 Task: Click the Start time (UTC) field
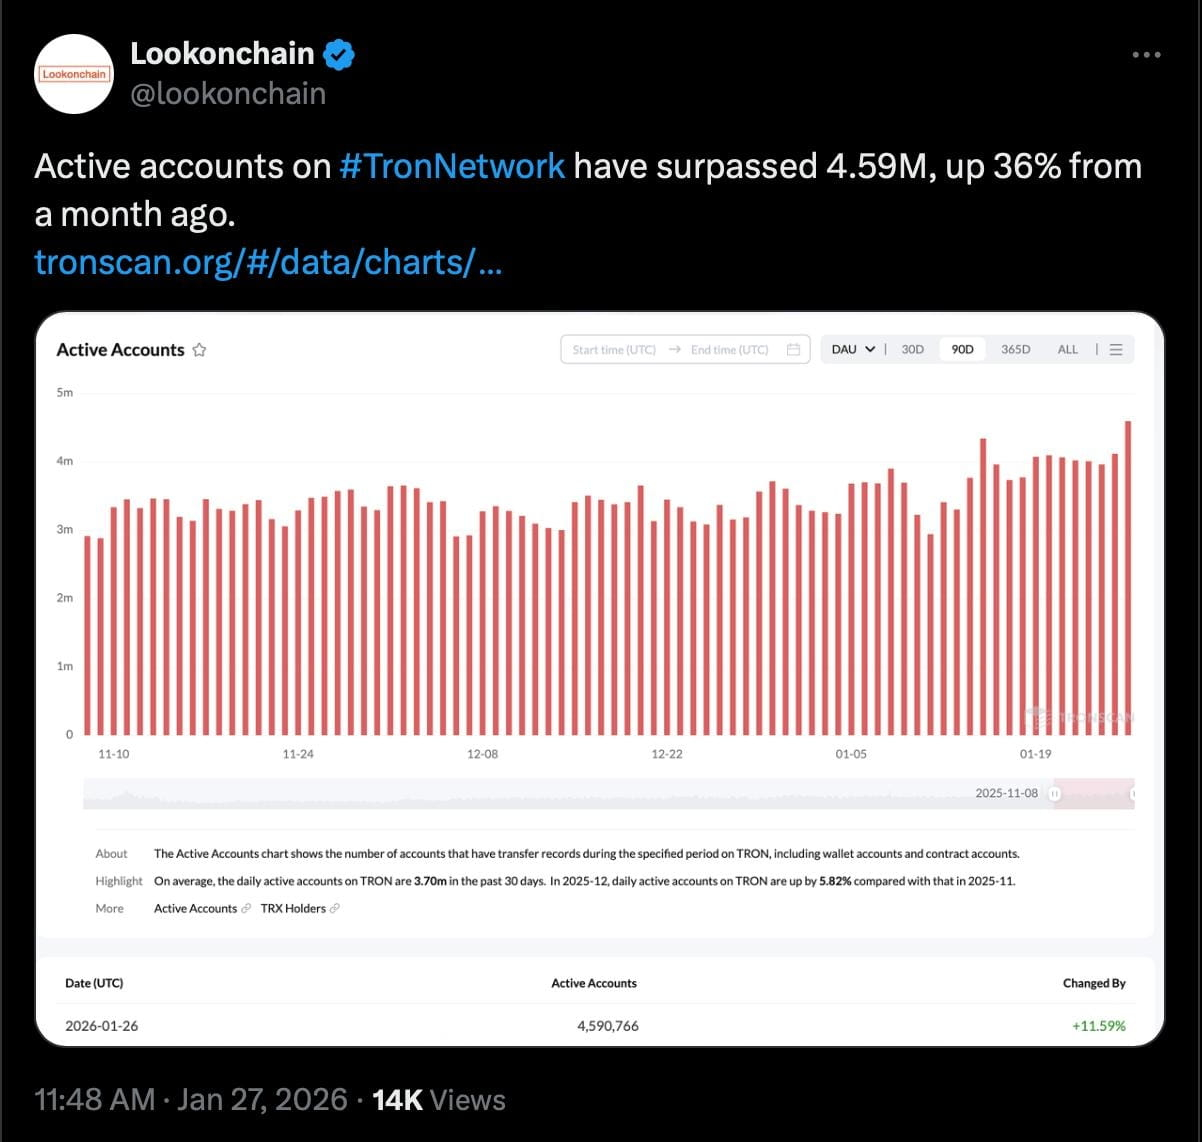click(x=614, y=350)
